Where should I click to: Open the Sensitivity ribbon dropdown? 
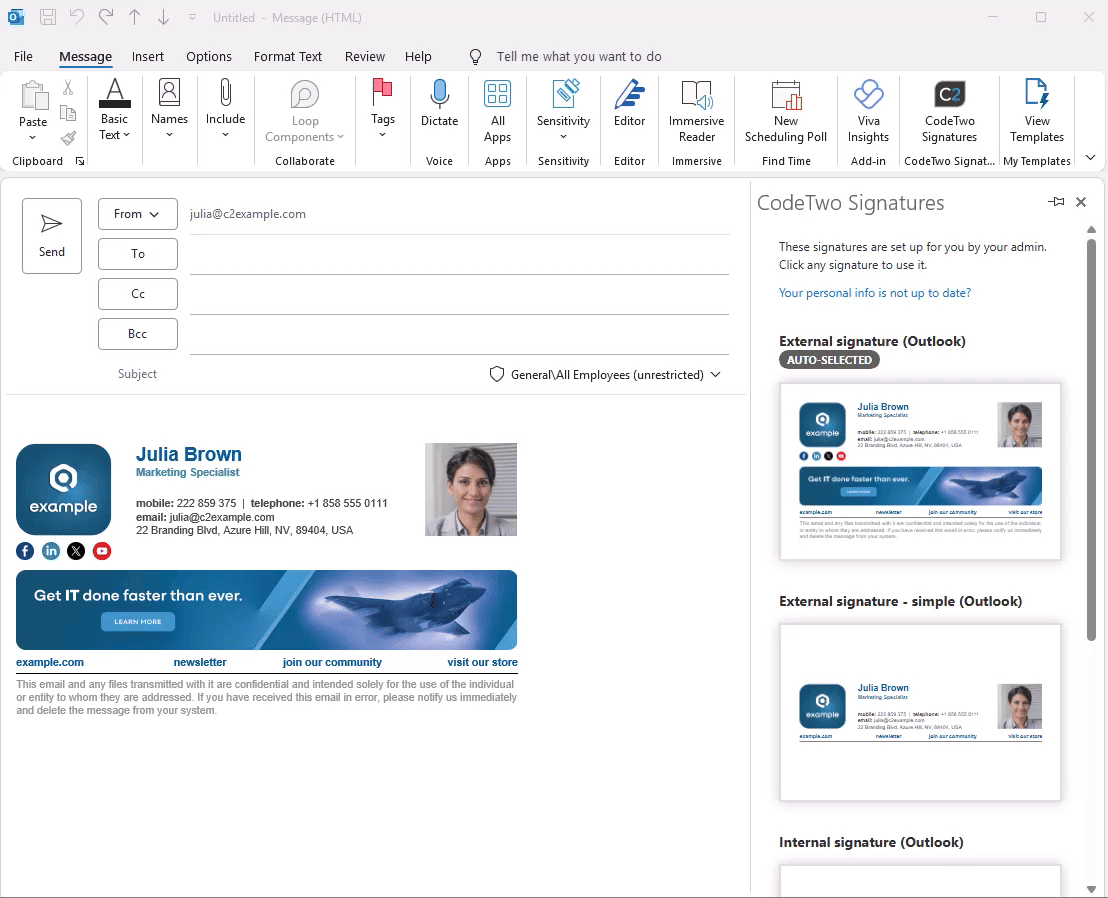pos(563,110)
